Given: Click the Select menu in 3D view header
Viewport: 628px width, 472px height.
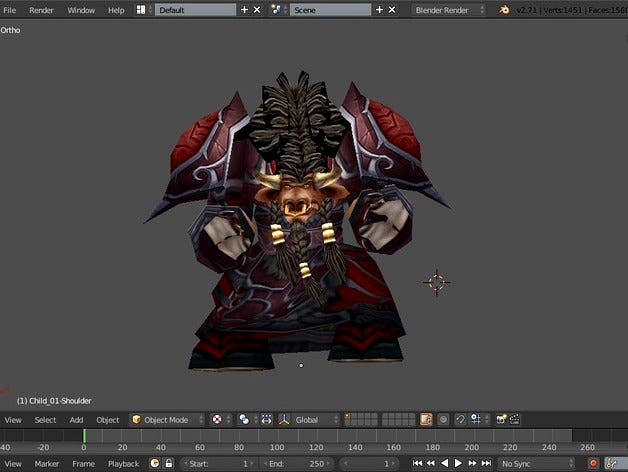Looking at the screenshot, I should pos(45,420).
